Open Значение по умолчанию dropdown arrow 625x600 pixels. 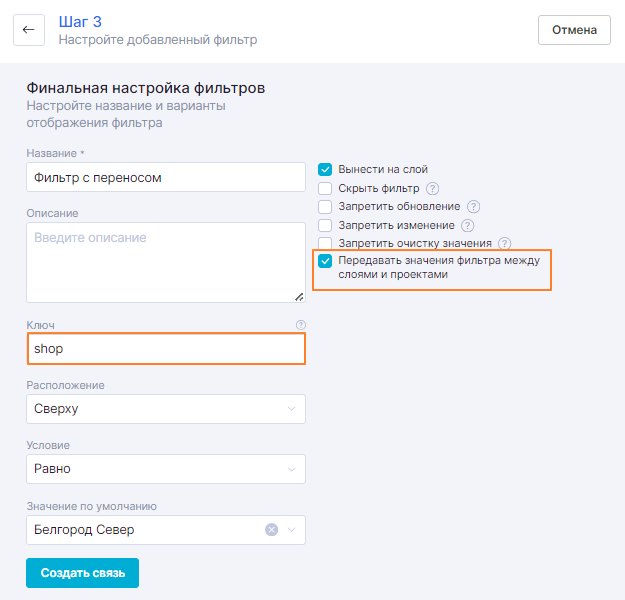pos(291,529)
